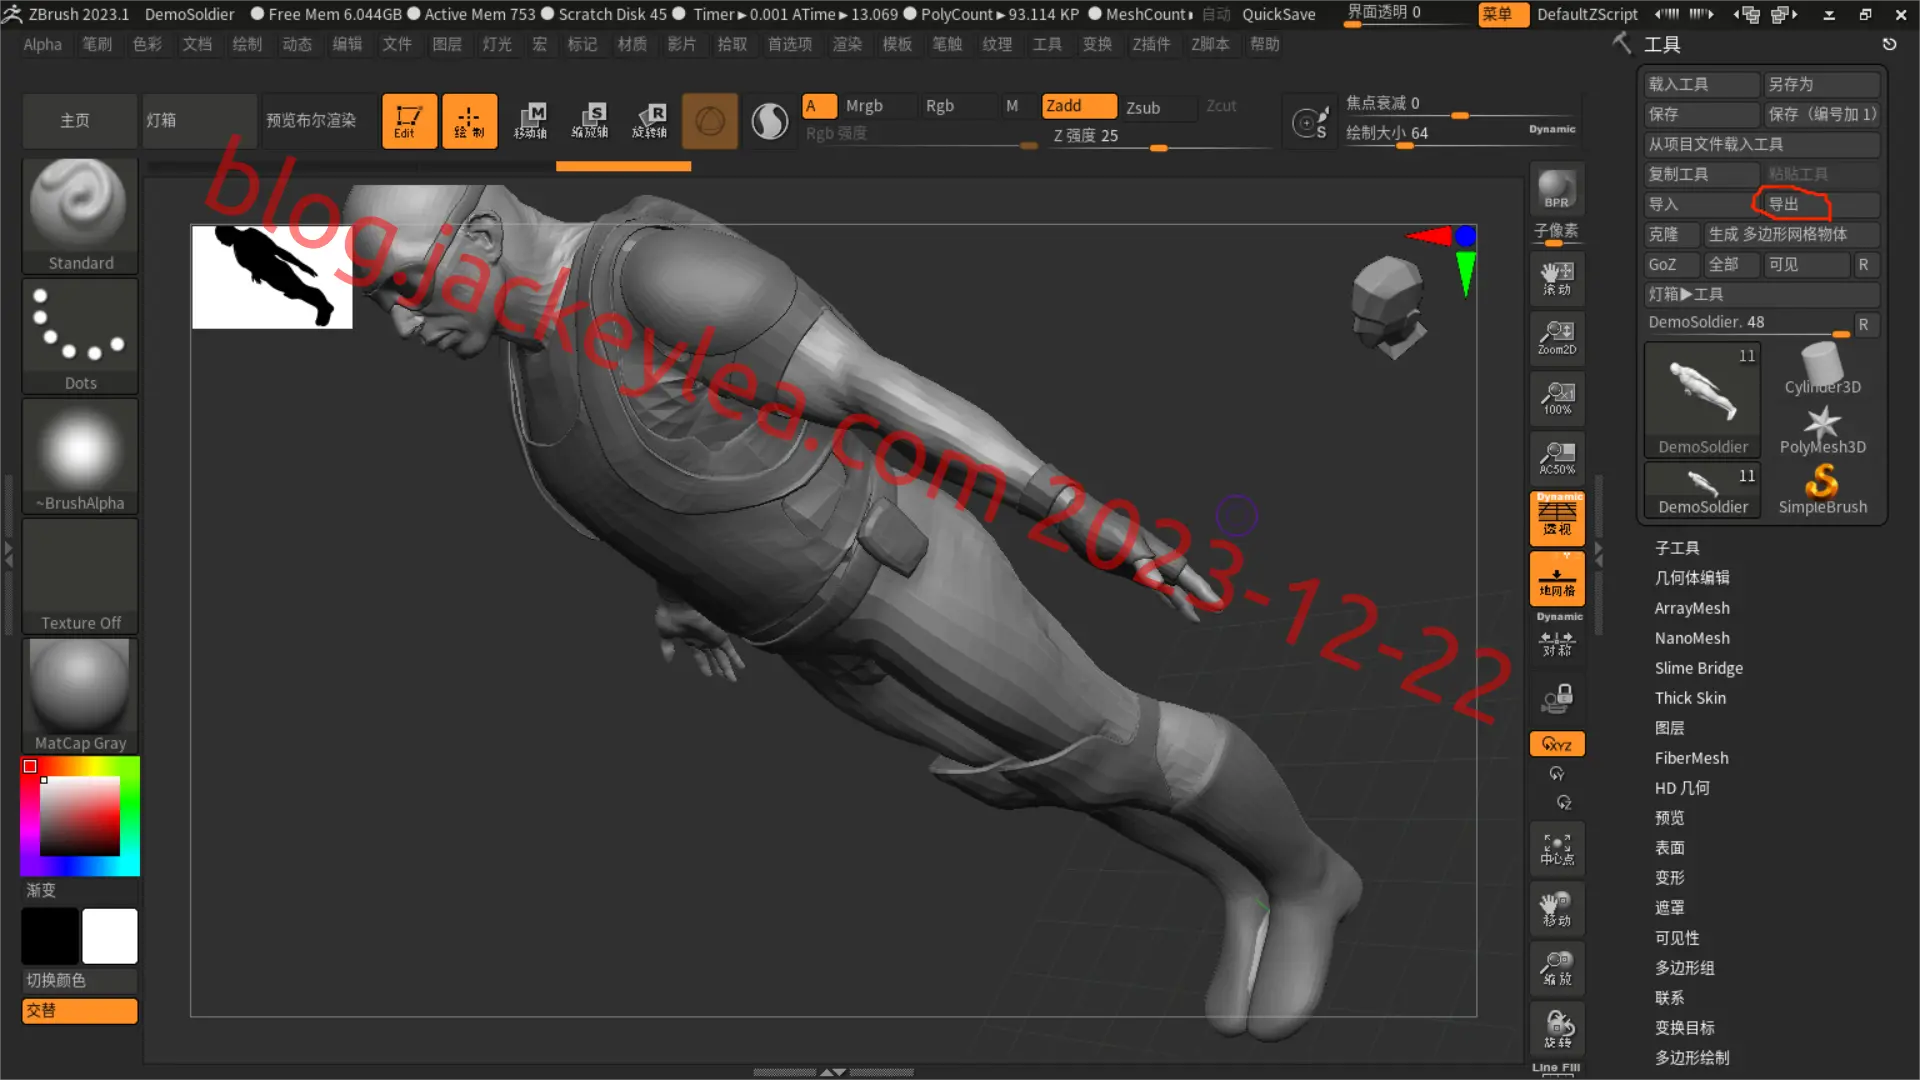Click the white secondary color swatch
Viewport: 1920px width, 1080px height.
110,936
